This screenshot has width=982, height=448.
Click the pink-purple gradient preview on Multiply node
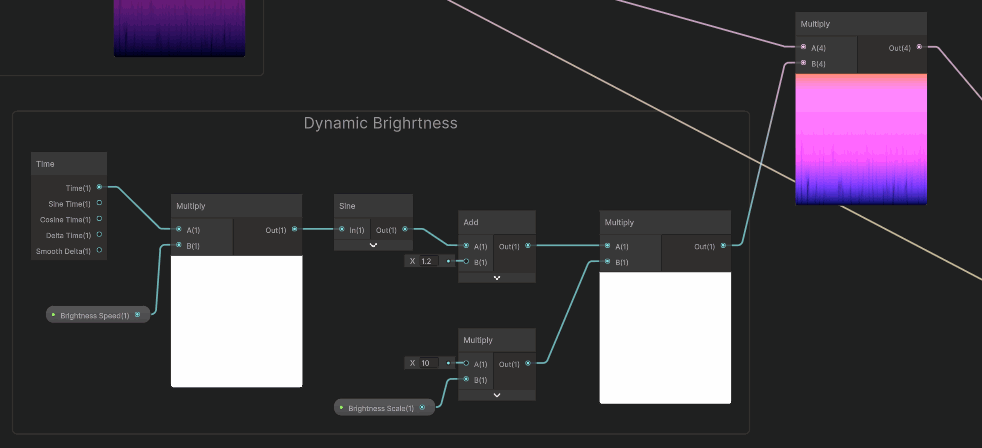click(x=861, y=139)
